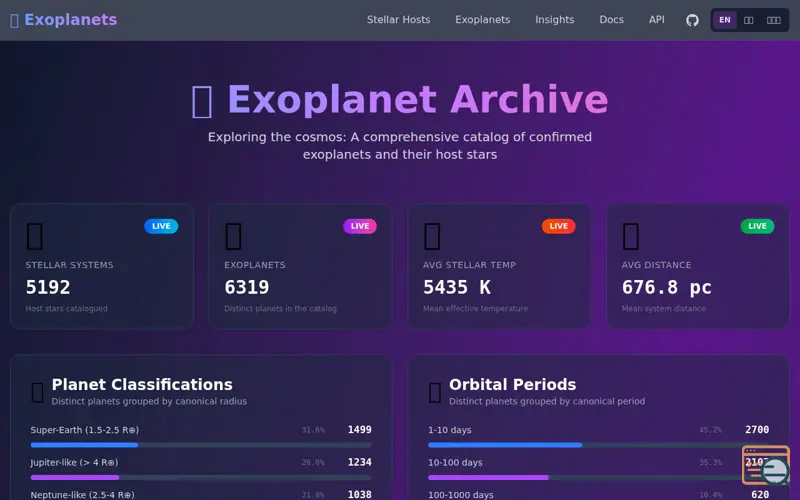Click the 31.6% Super-Earth percentage
Viewport: 800px width, 500px height.
[x=313, y=430]
